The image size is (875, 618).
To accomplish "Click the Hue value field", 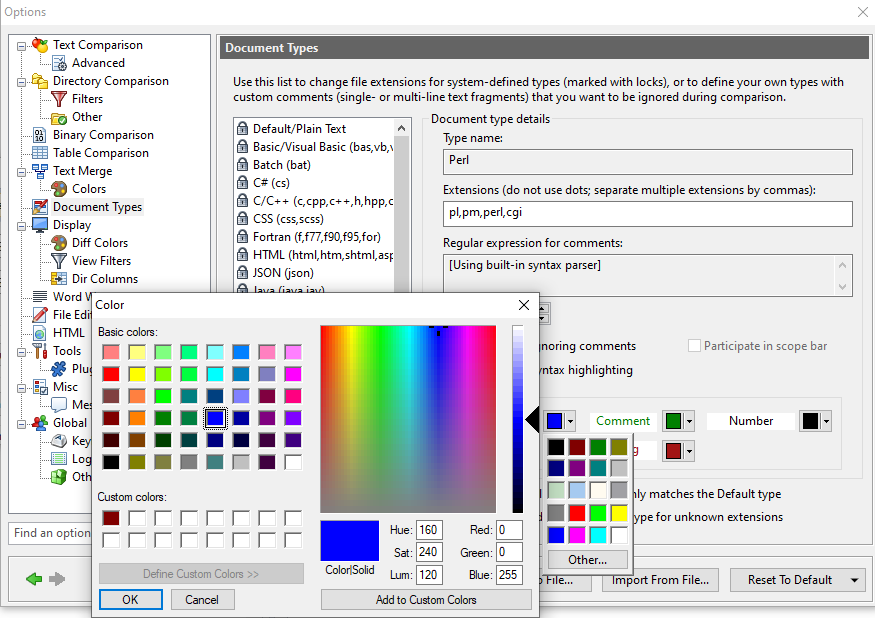I will 429,530.
